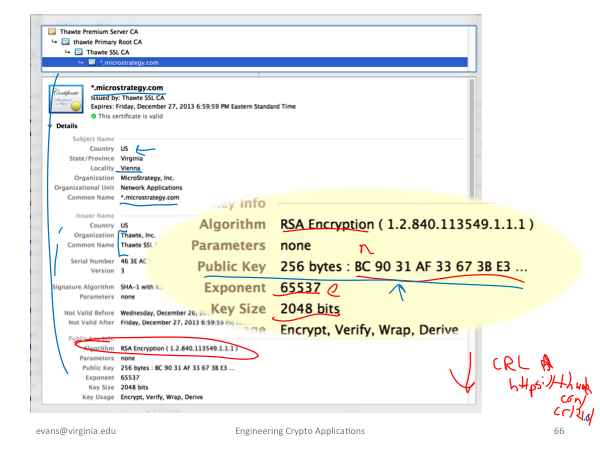Click the small Algorithm value RSA Encryption
600x450 pixels.
click(179, 348)
